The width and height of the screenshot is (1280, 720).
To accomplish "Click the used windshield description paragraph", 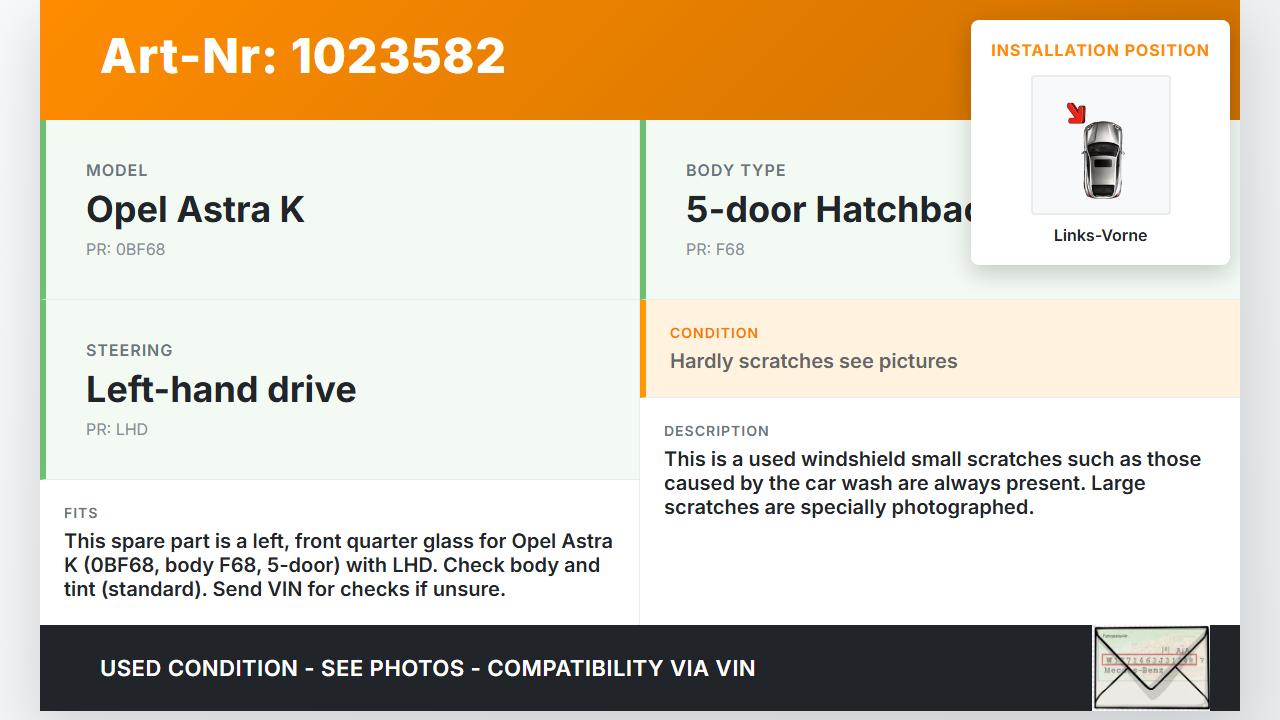I will pos(932,483).
